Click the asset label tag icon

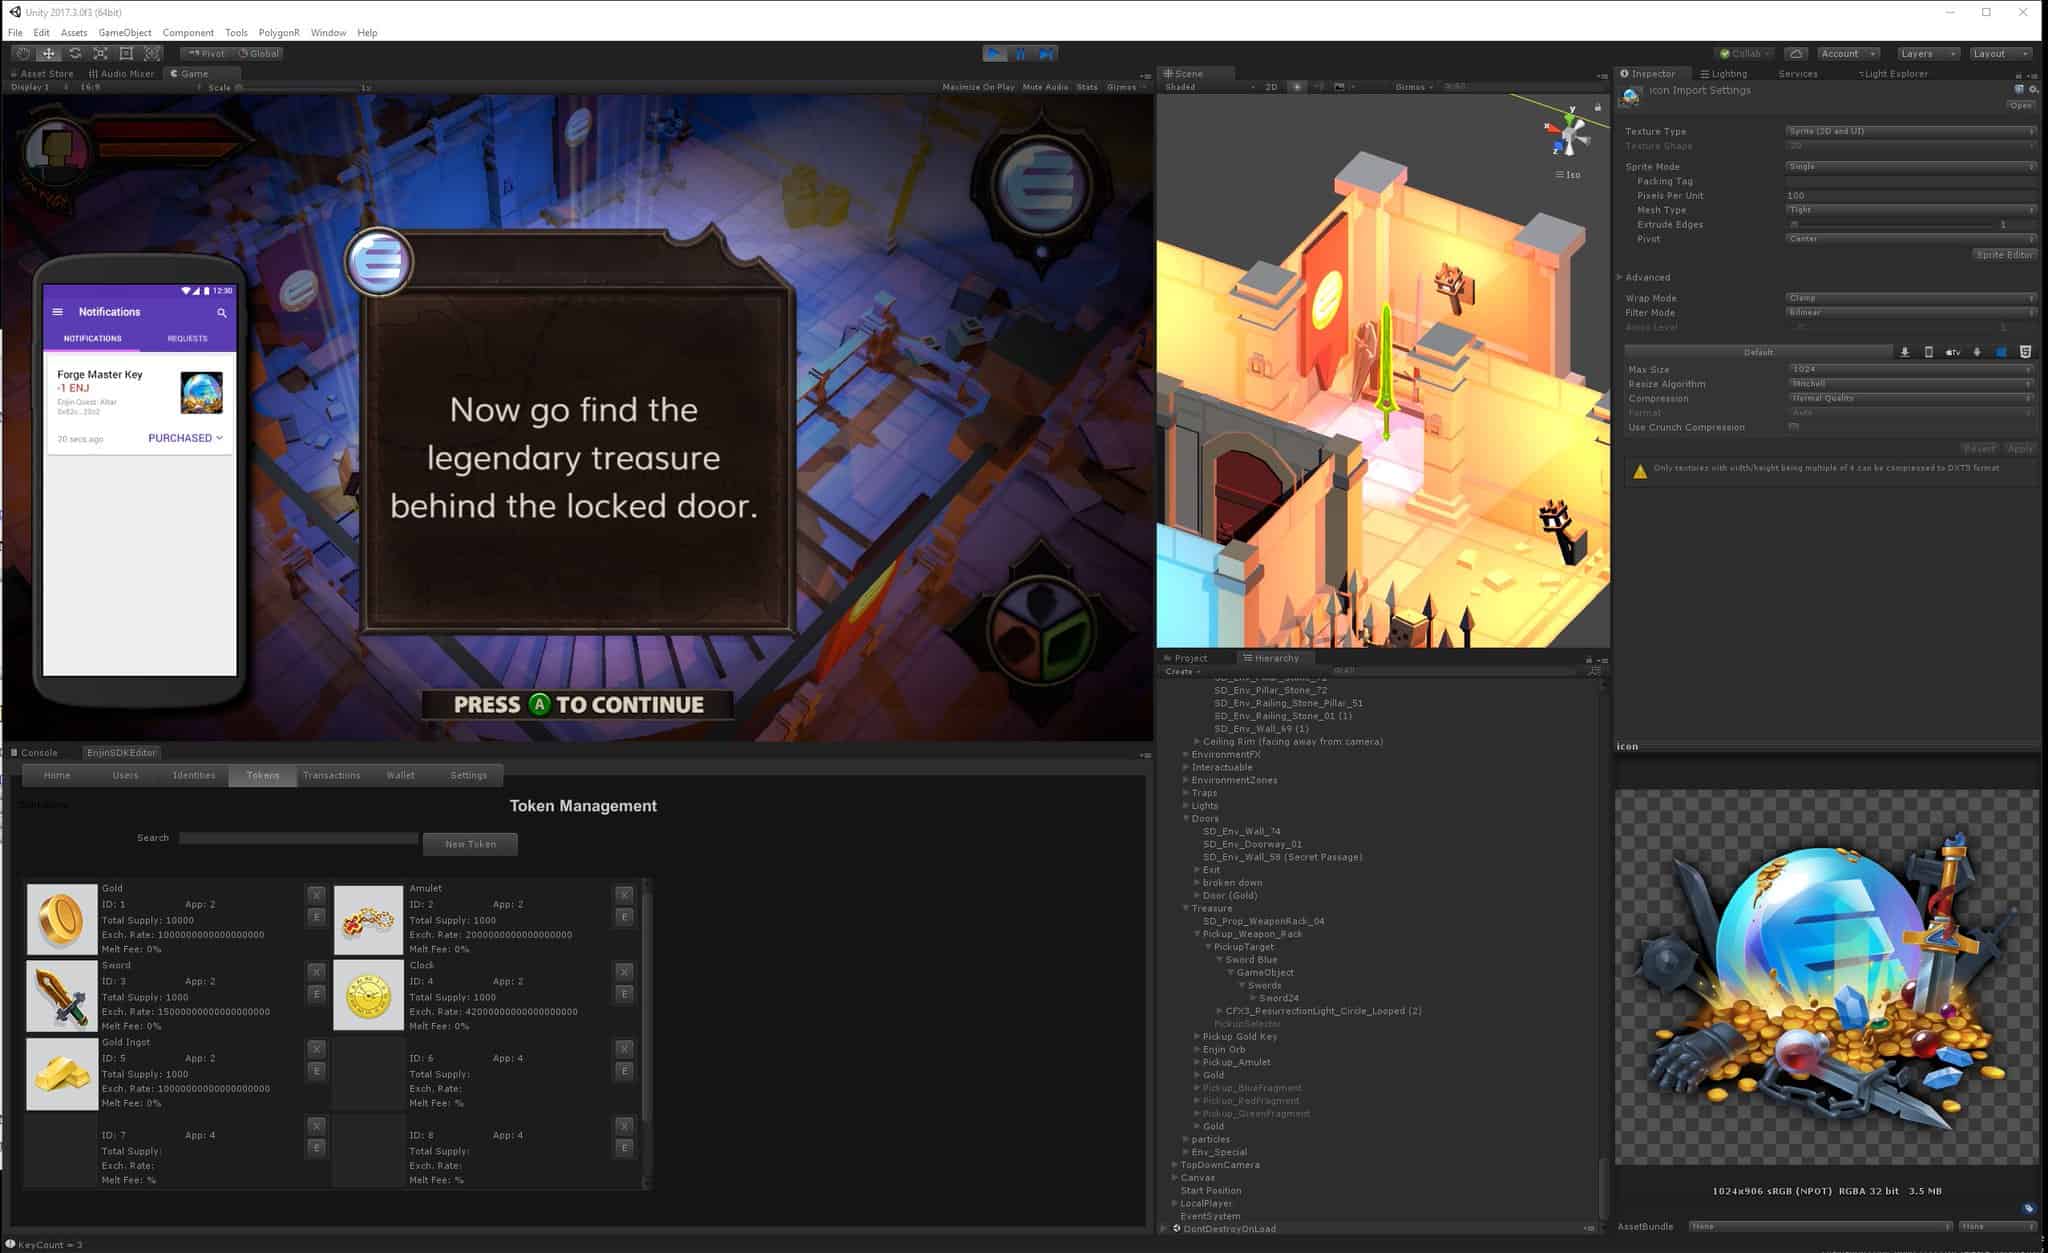pyautogui.click(x=2028, y=1208)
